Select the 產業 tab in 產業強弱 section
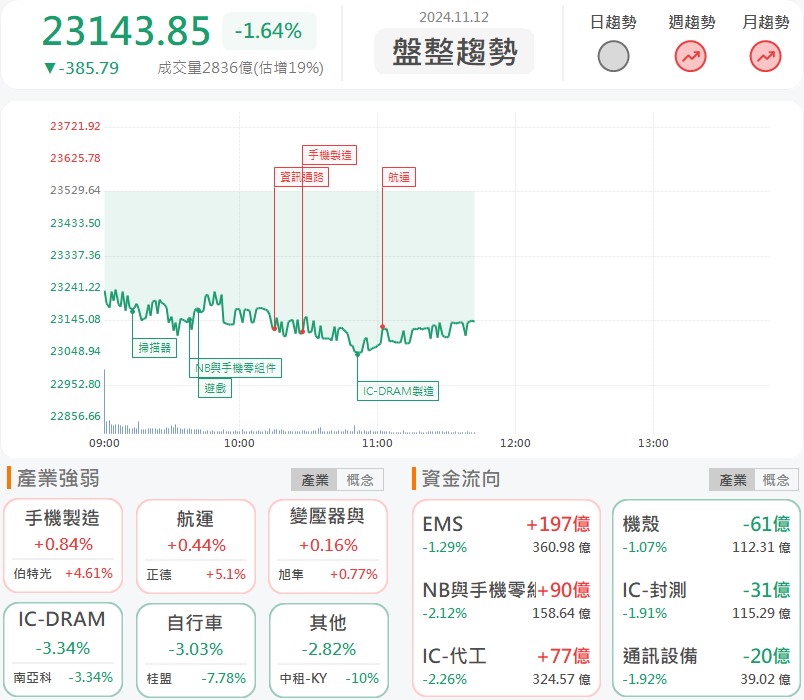The height and width of the screenshot is (700, 804). [314, 480]
